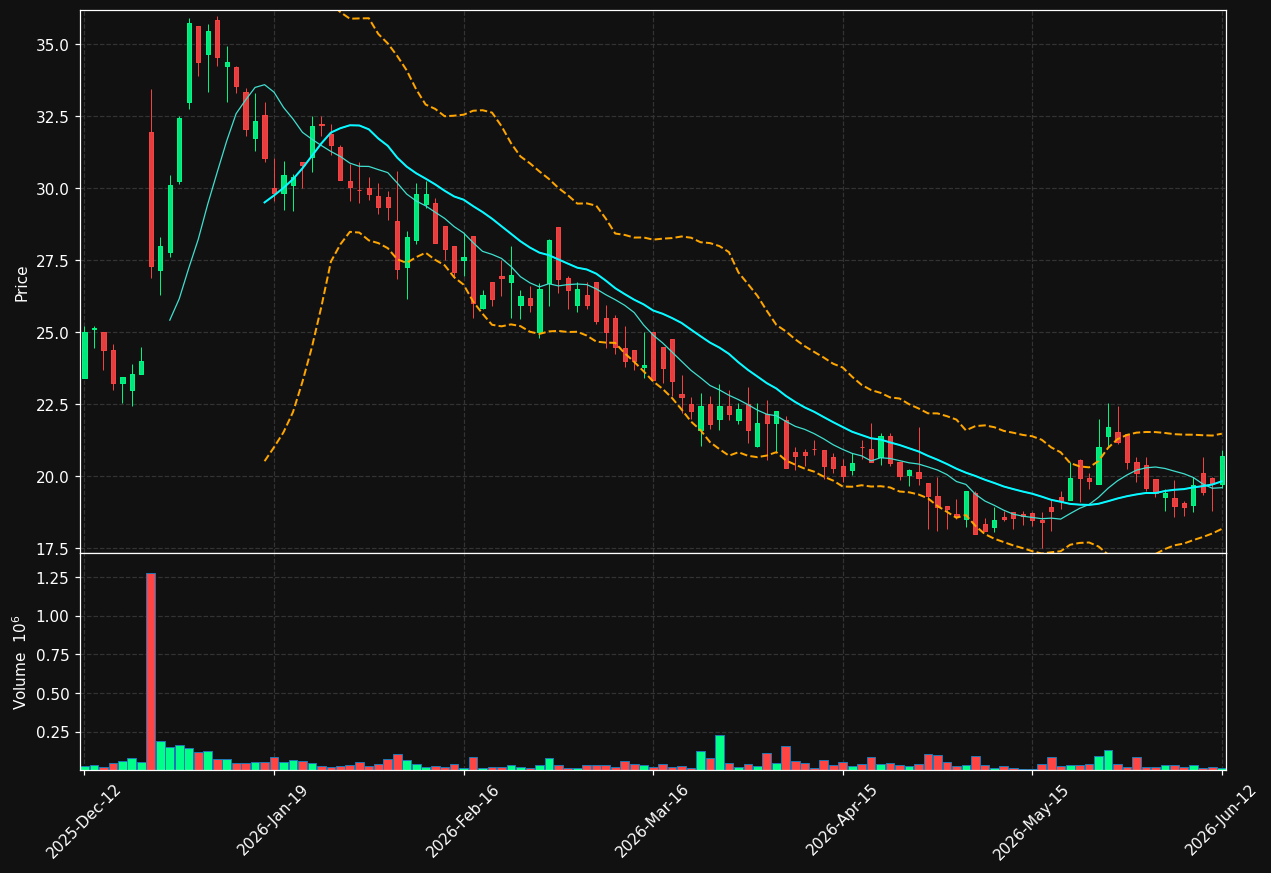Select the 17.5 price tick label

pos(55,549)
